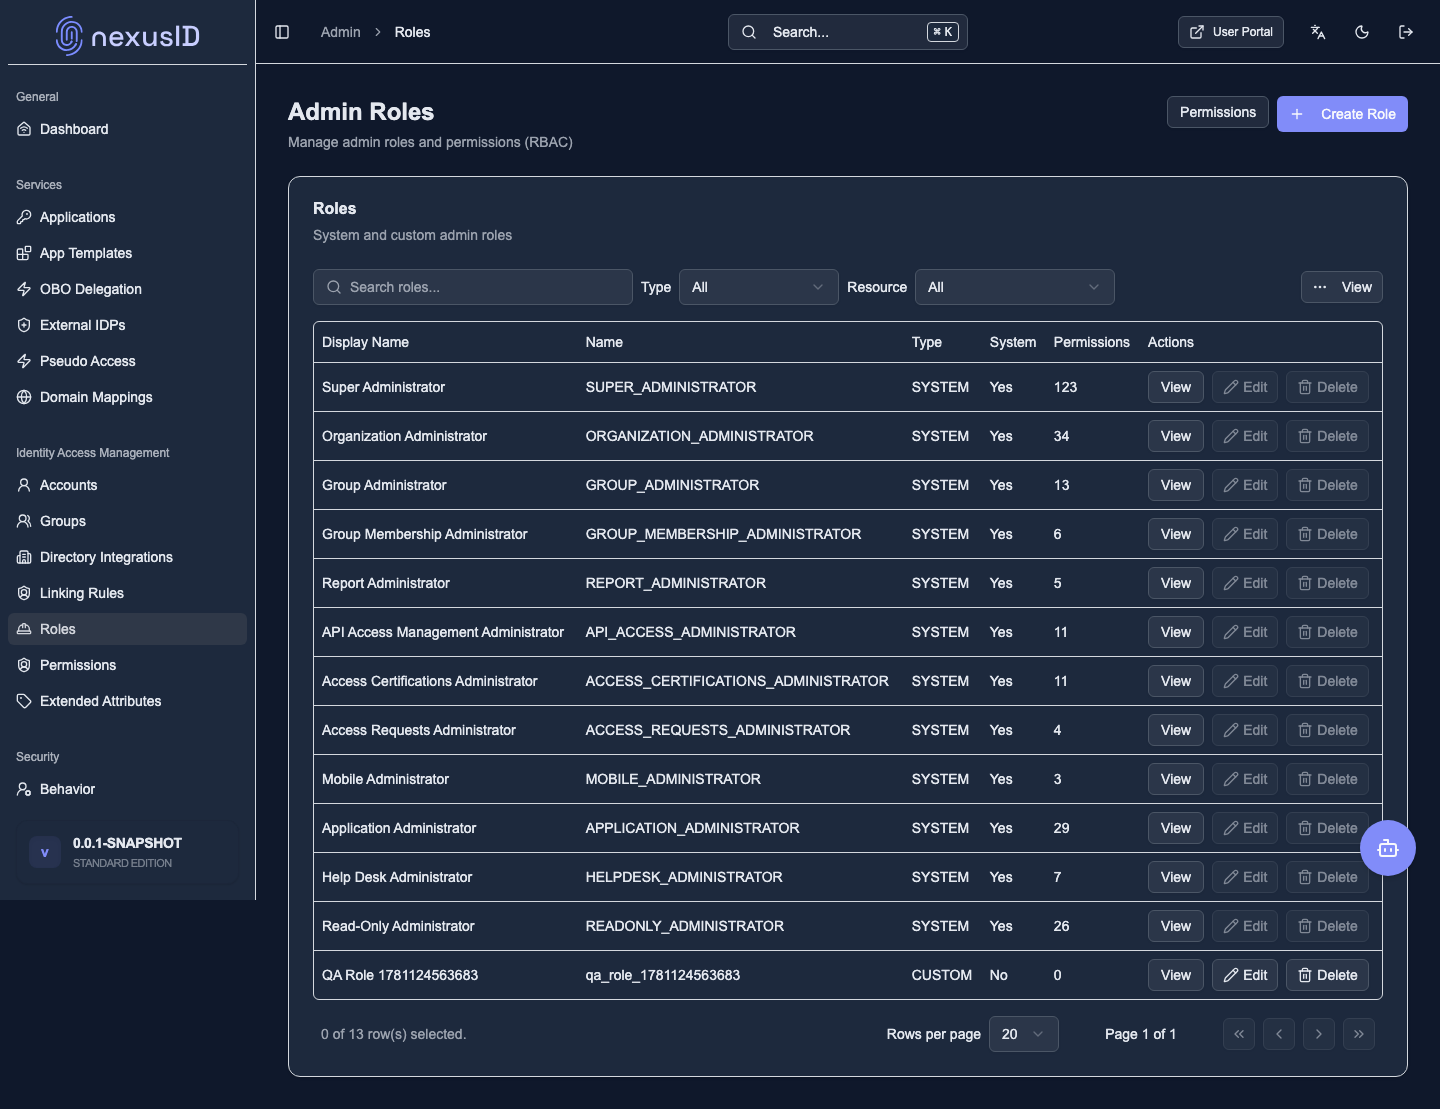This screenshot has width=1440, height=1109.
Task: Open the Rows per page dropdown
Action: (x=1024, y=1034)
